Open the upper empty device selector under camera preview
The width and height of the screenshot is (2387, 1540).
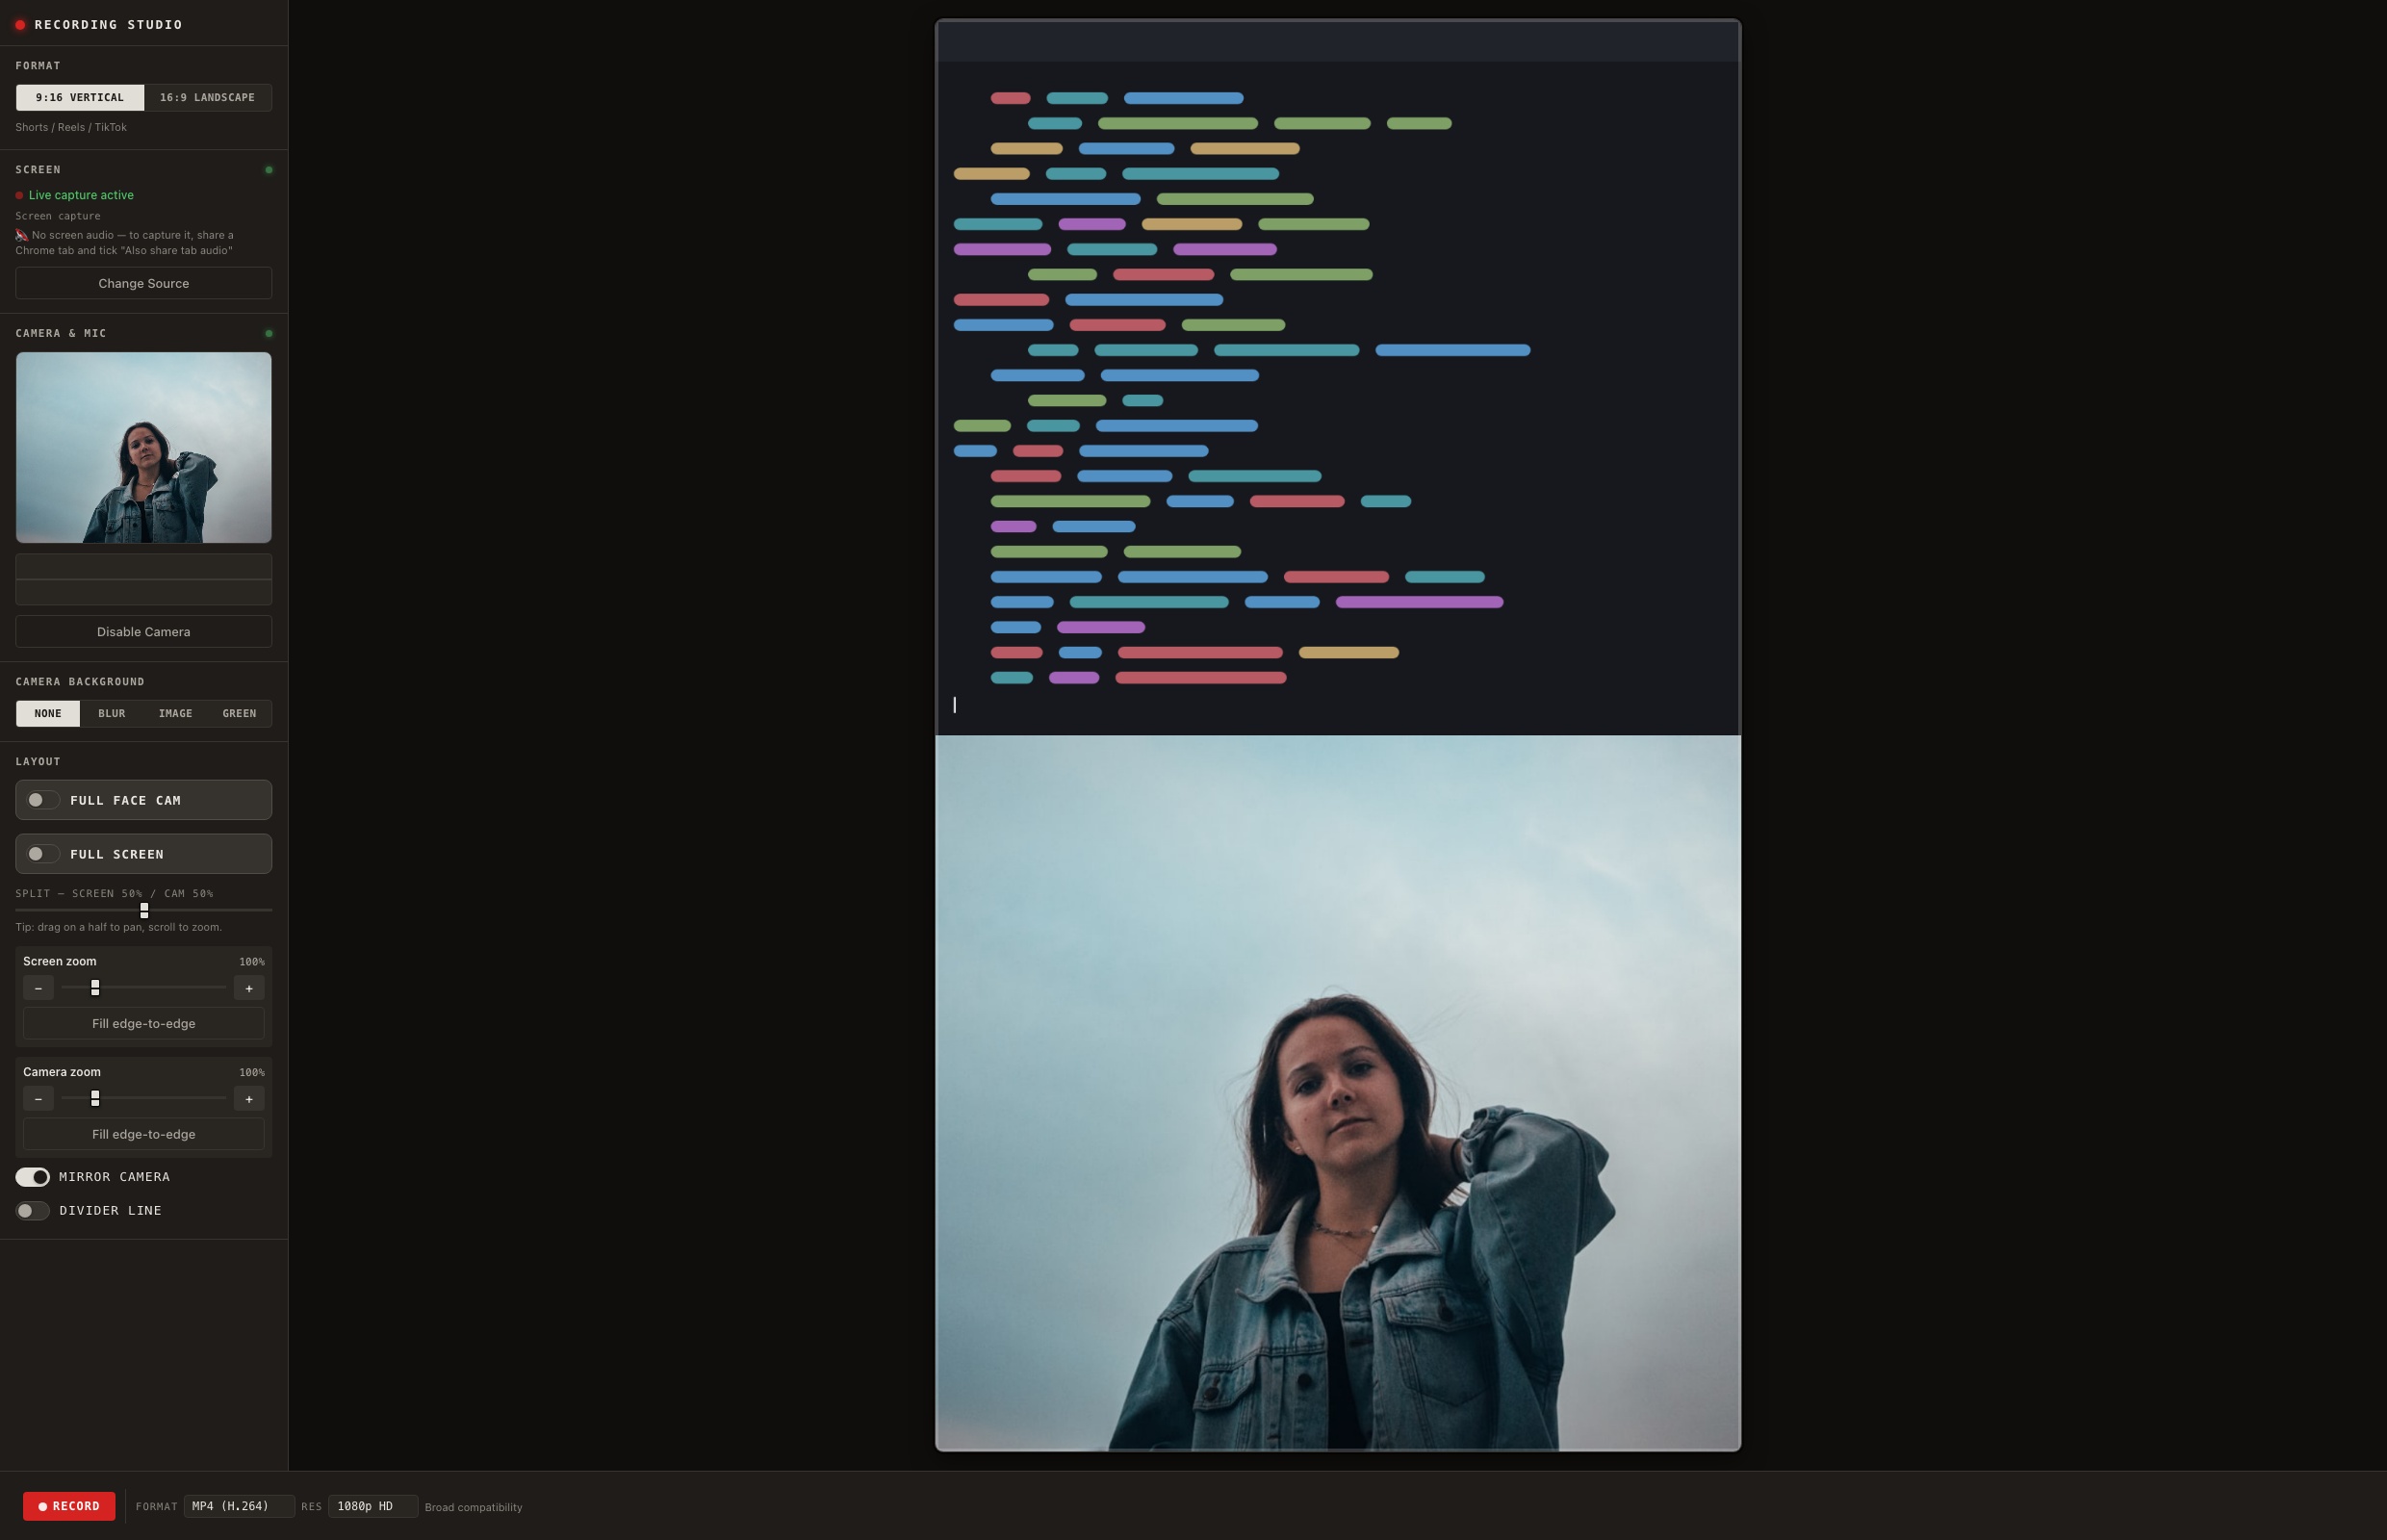144,567
